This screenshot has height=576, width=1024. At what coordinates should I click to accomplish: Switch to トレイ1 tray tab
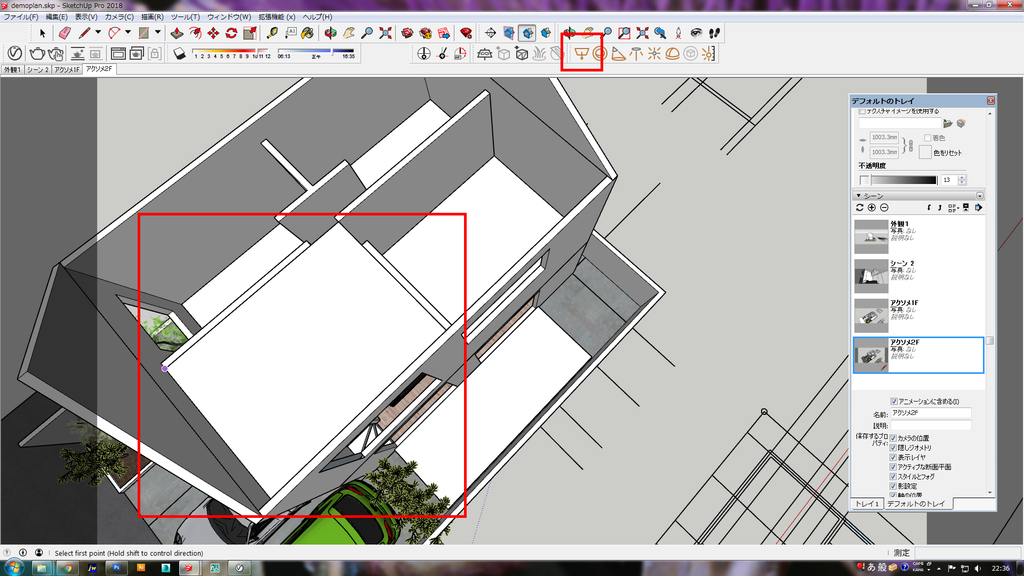tap(867, 504)
